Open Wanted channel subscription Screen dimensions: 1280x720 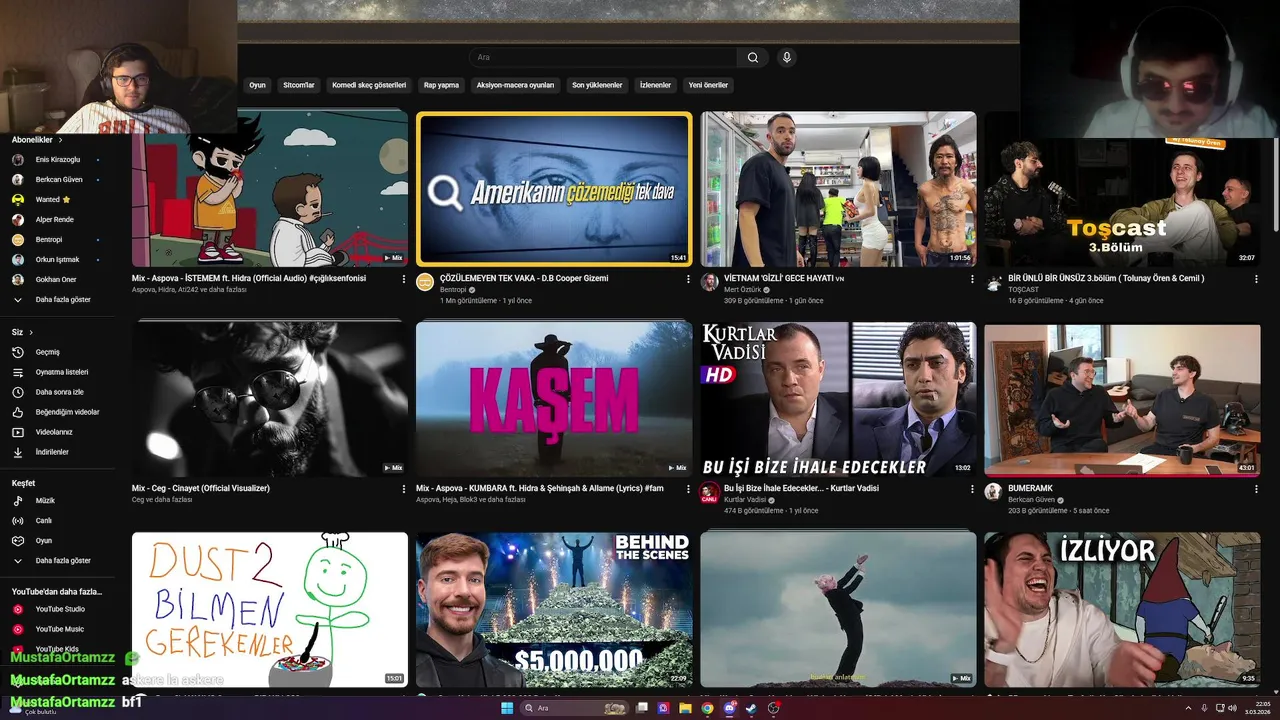pos(47,199)
